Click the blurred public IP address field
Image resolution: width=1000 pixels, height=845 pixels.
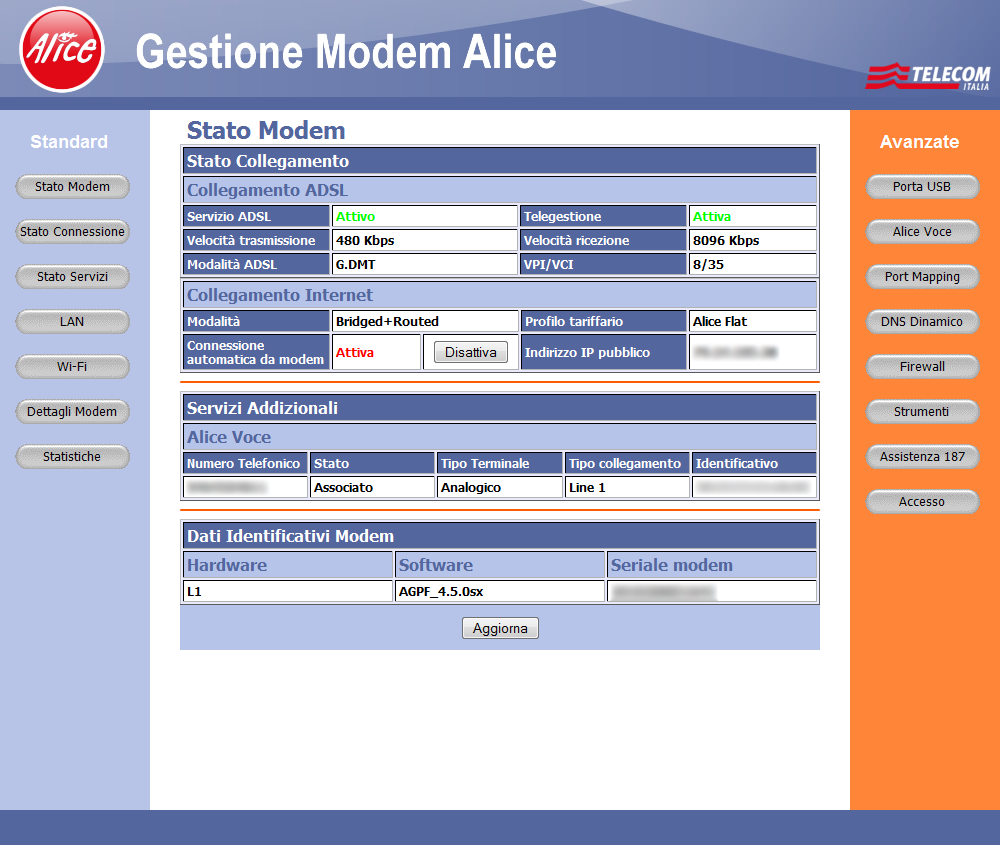coord(752,353)
